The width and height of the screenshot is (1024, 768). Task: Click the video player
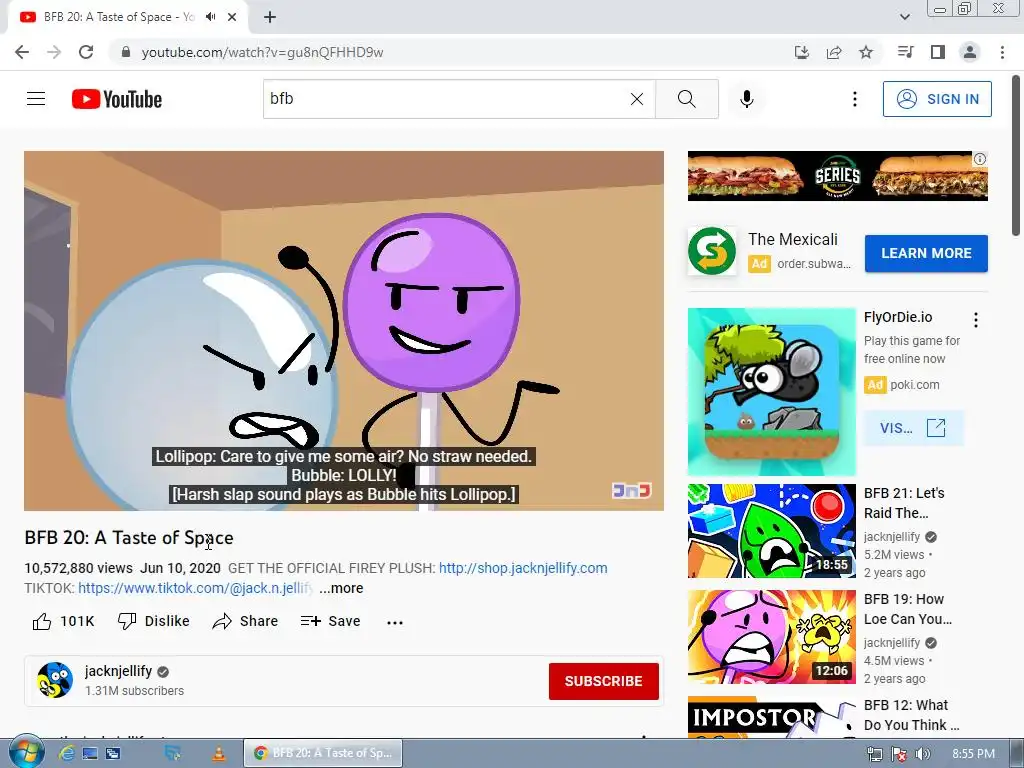point(344,330)
